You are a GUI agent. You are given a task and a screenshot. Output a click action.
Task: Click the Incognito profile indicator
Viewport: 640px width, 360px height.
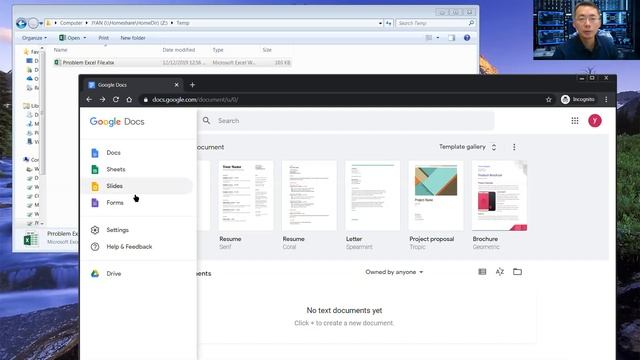pyautogui.click(x=578, y=100)
